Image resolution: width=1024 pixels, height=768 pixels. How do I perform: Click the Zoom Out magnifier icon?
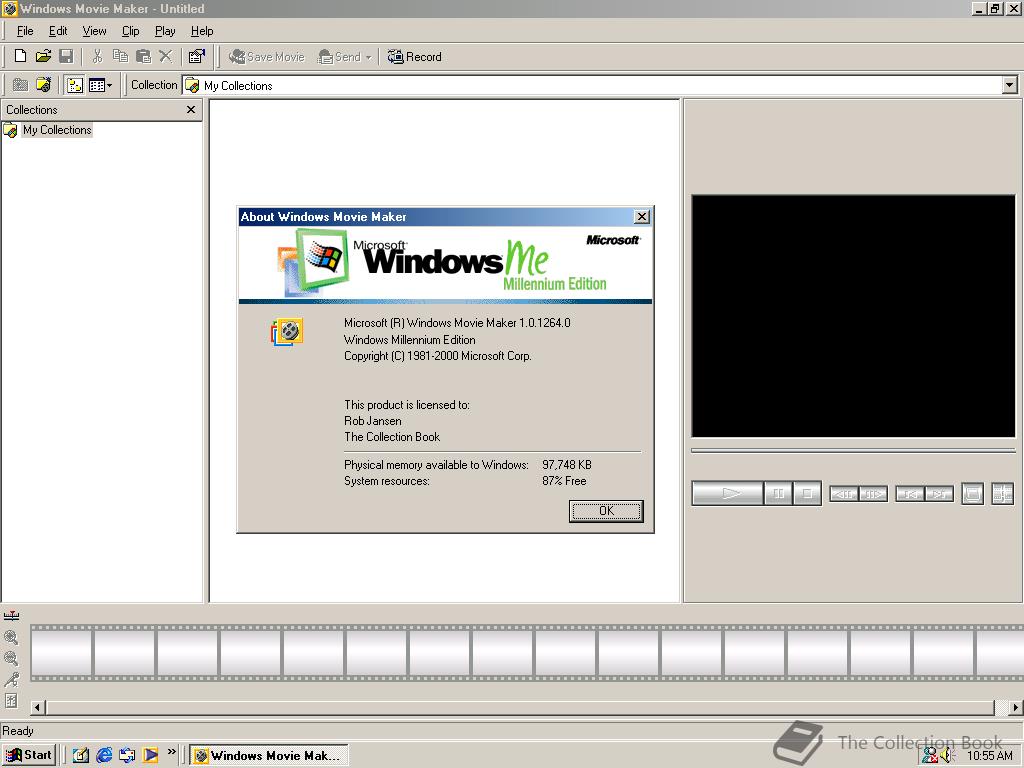click(11, 658)
